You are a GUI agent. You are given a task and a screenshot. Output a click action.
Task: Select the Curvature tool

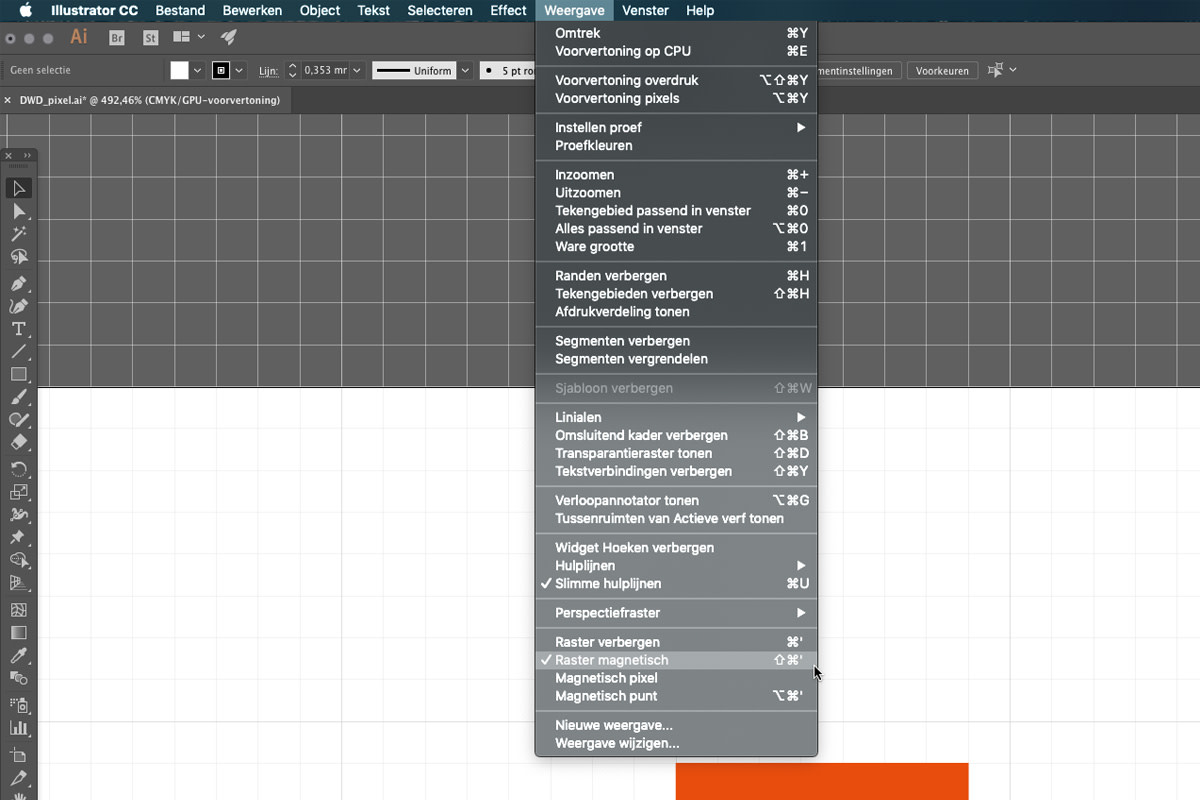(18, 306)
